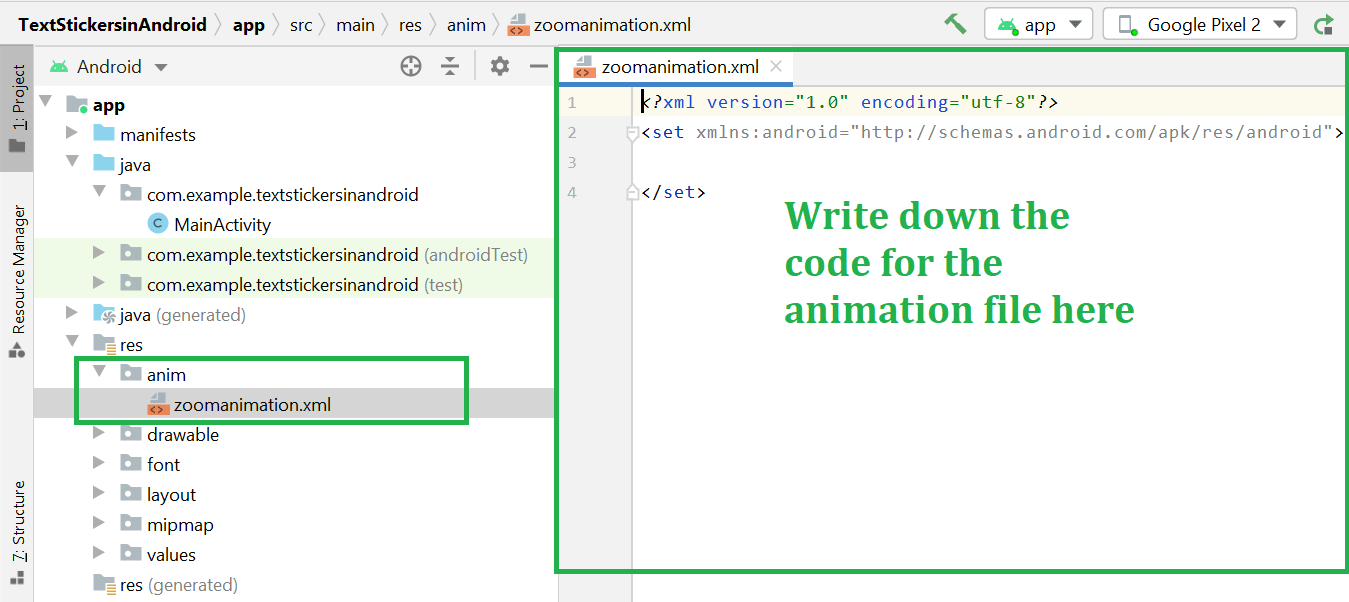Toggle the 1: Project side tab
Viewport: 1349px width, 602px height.
click(x=17, y=108)
